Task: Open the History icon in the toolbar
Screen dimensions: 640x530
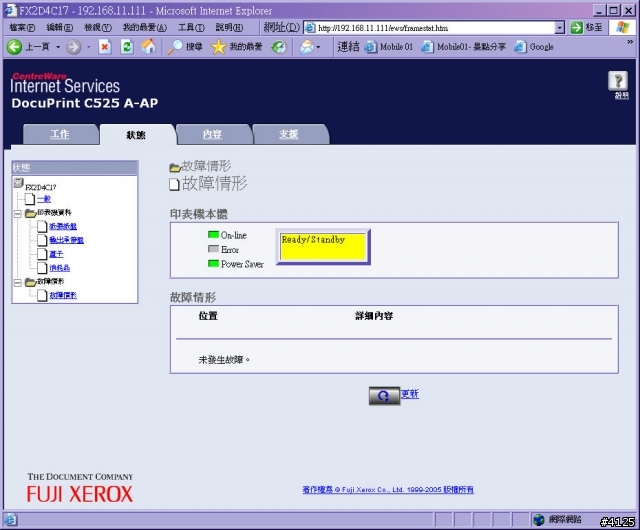Action: 279,47
